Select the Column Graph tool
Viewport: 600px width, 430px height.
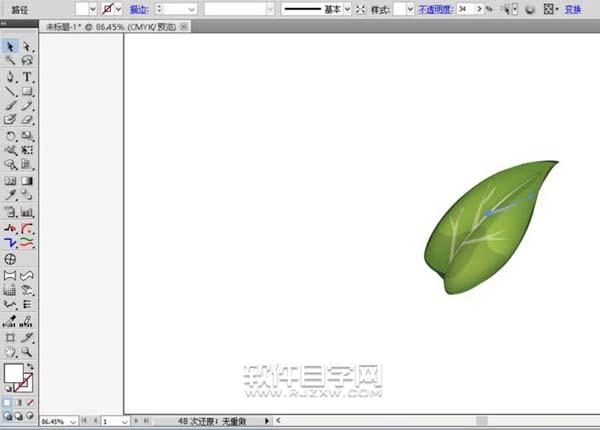(27, 212)
